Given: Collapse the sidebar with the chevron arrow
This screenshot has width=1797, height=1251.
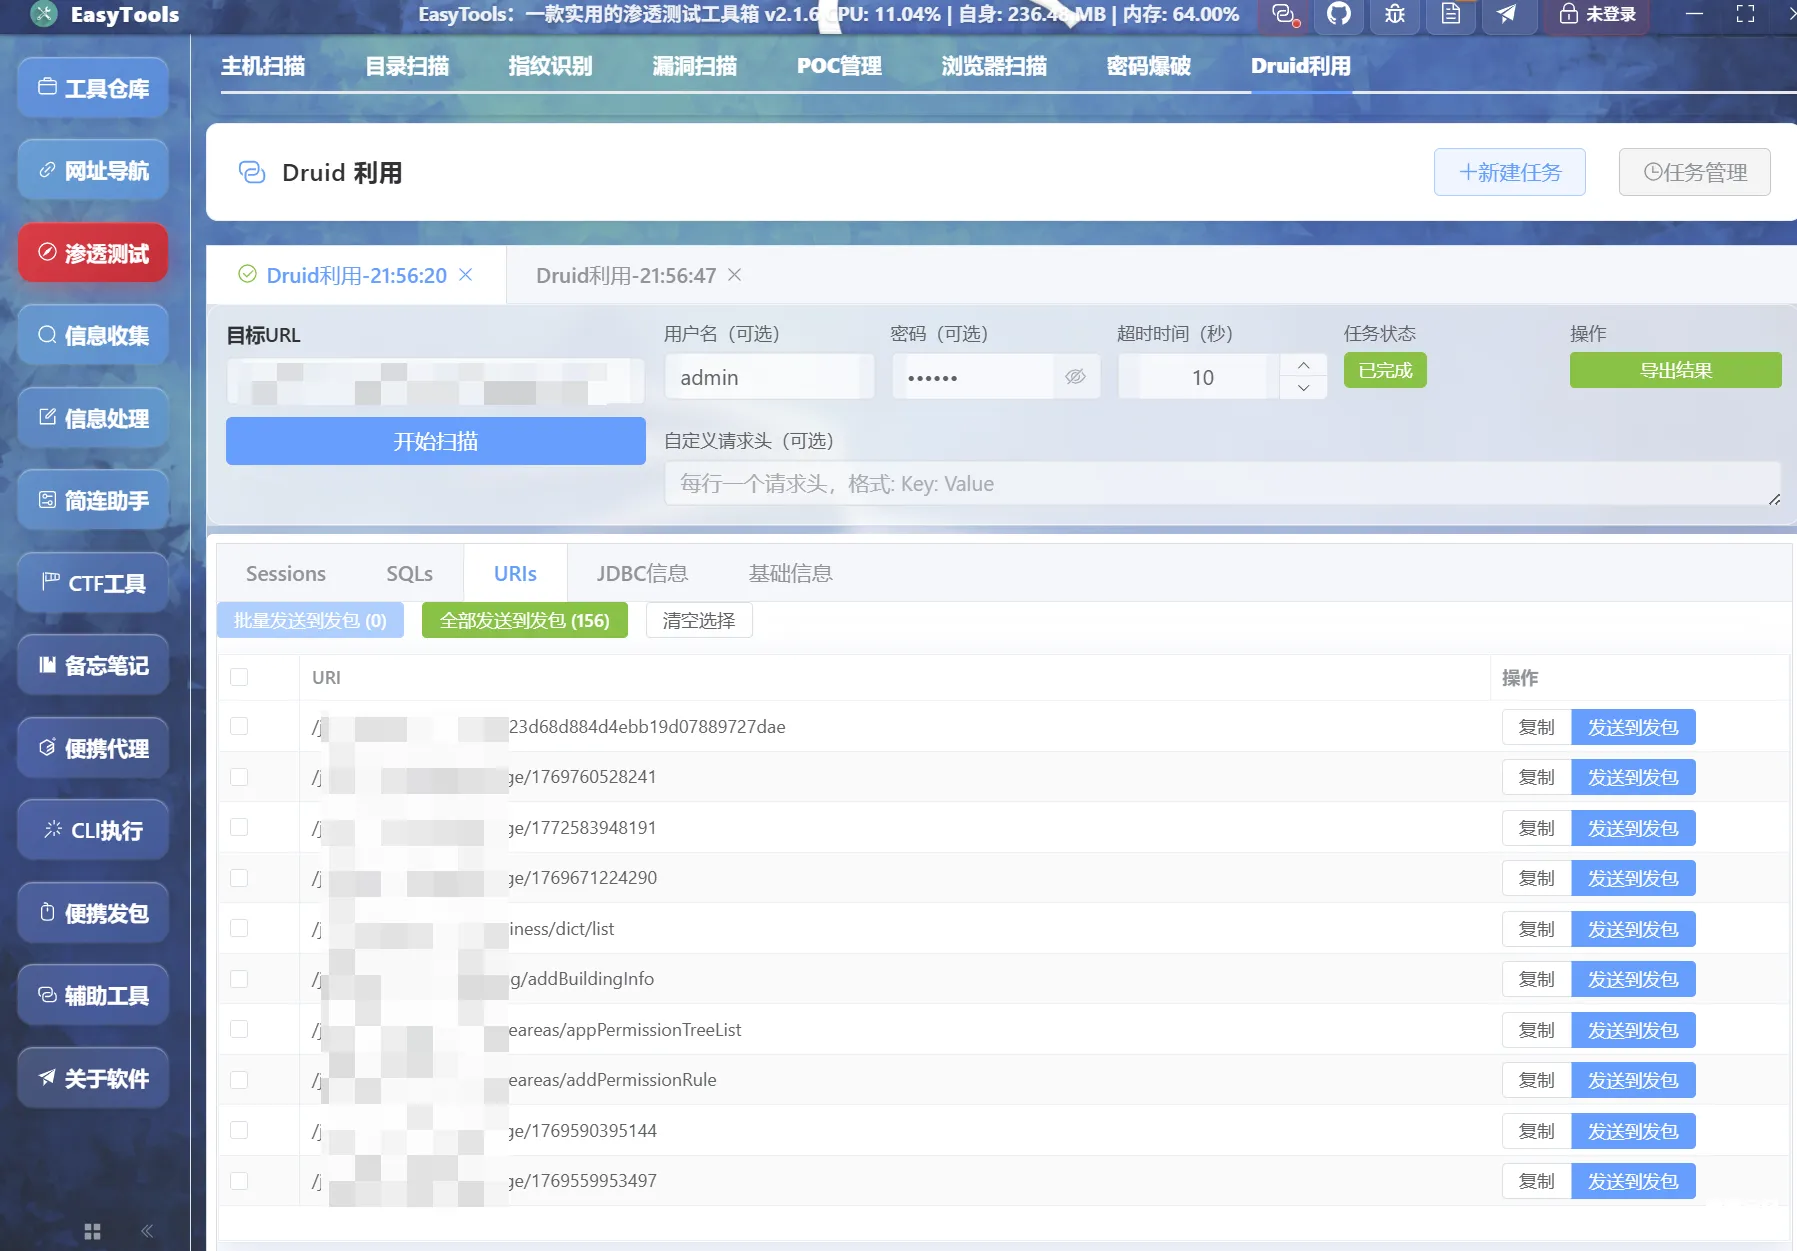Looking at the screenshot, I should 147,1231.
